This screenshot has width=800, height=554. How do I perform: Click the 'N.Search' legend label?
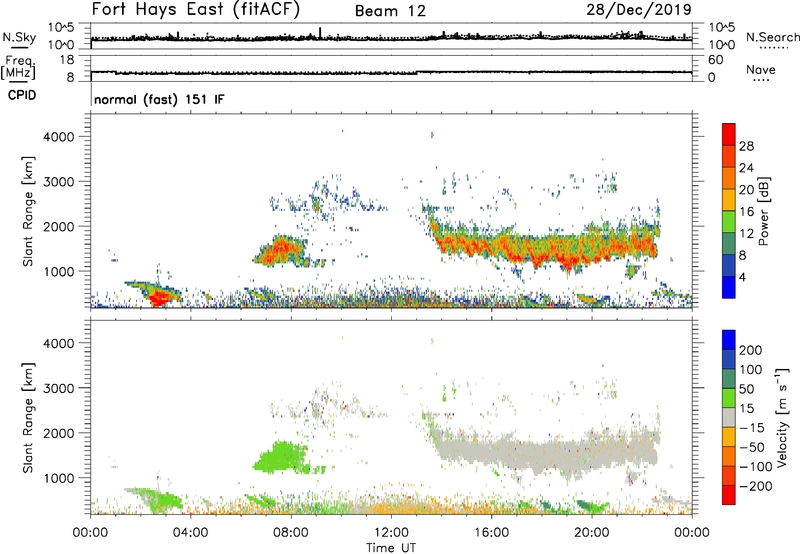772,37
